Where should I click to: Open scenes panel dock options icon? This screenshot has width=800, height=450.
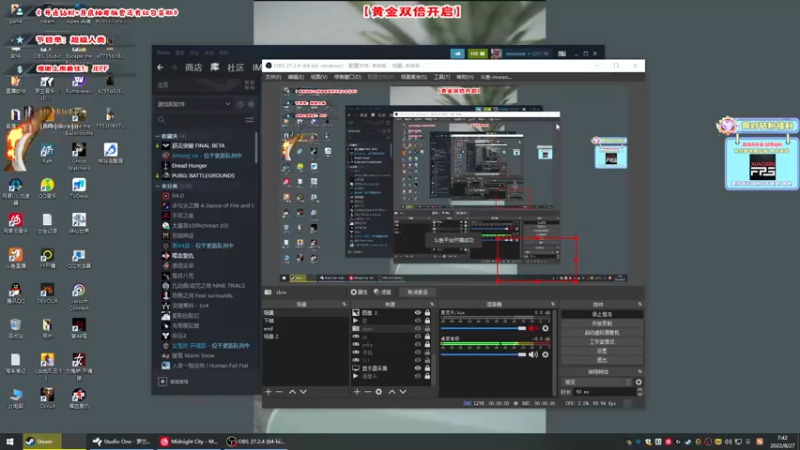click(344, 304)
